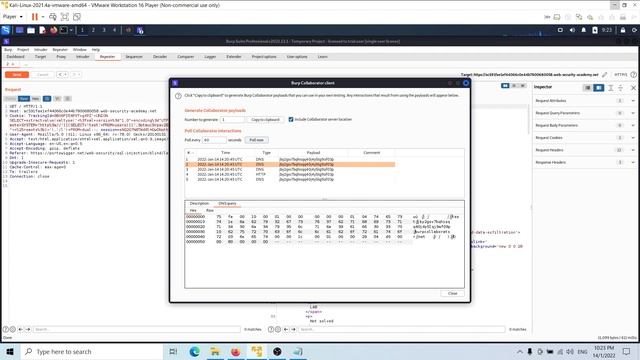The height and width of the screenshot is (360, 640).
Task: Open VM power options dropdown arrow
Action: click(43, 17)
